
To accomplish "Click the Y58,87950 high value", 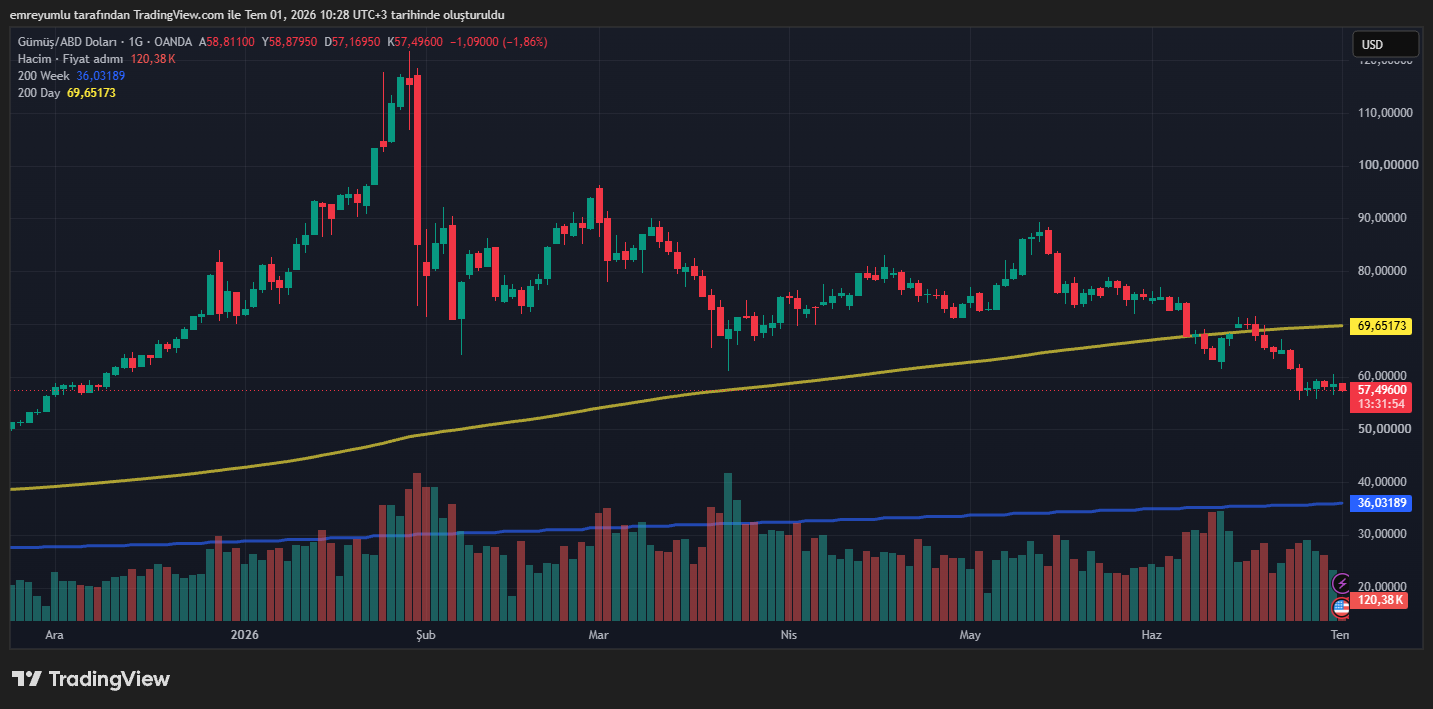I will point(290,42).
